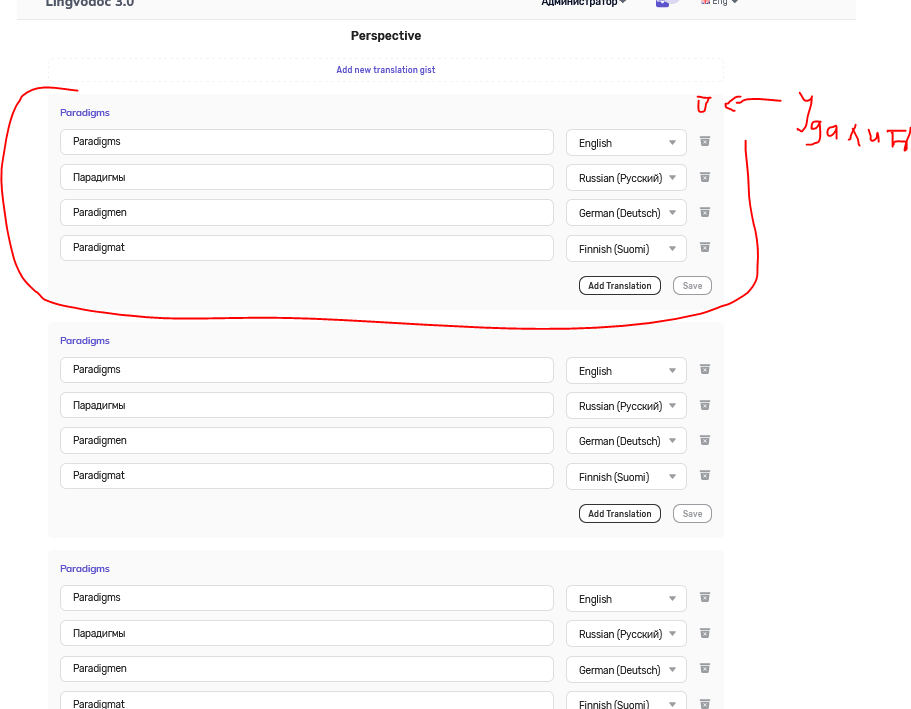The height and width of the screenshot is (709, 911).
Task: Open the English language dropdown in top gist
Action: (626, 143)
